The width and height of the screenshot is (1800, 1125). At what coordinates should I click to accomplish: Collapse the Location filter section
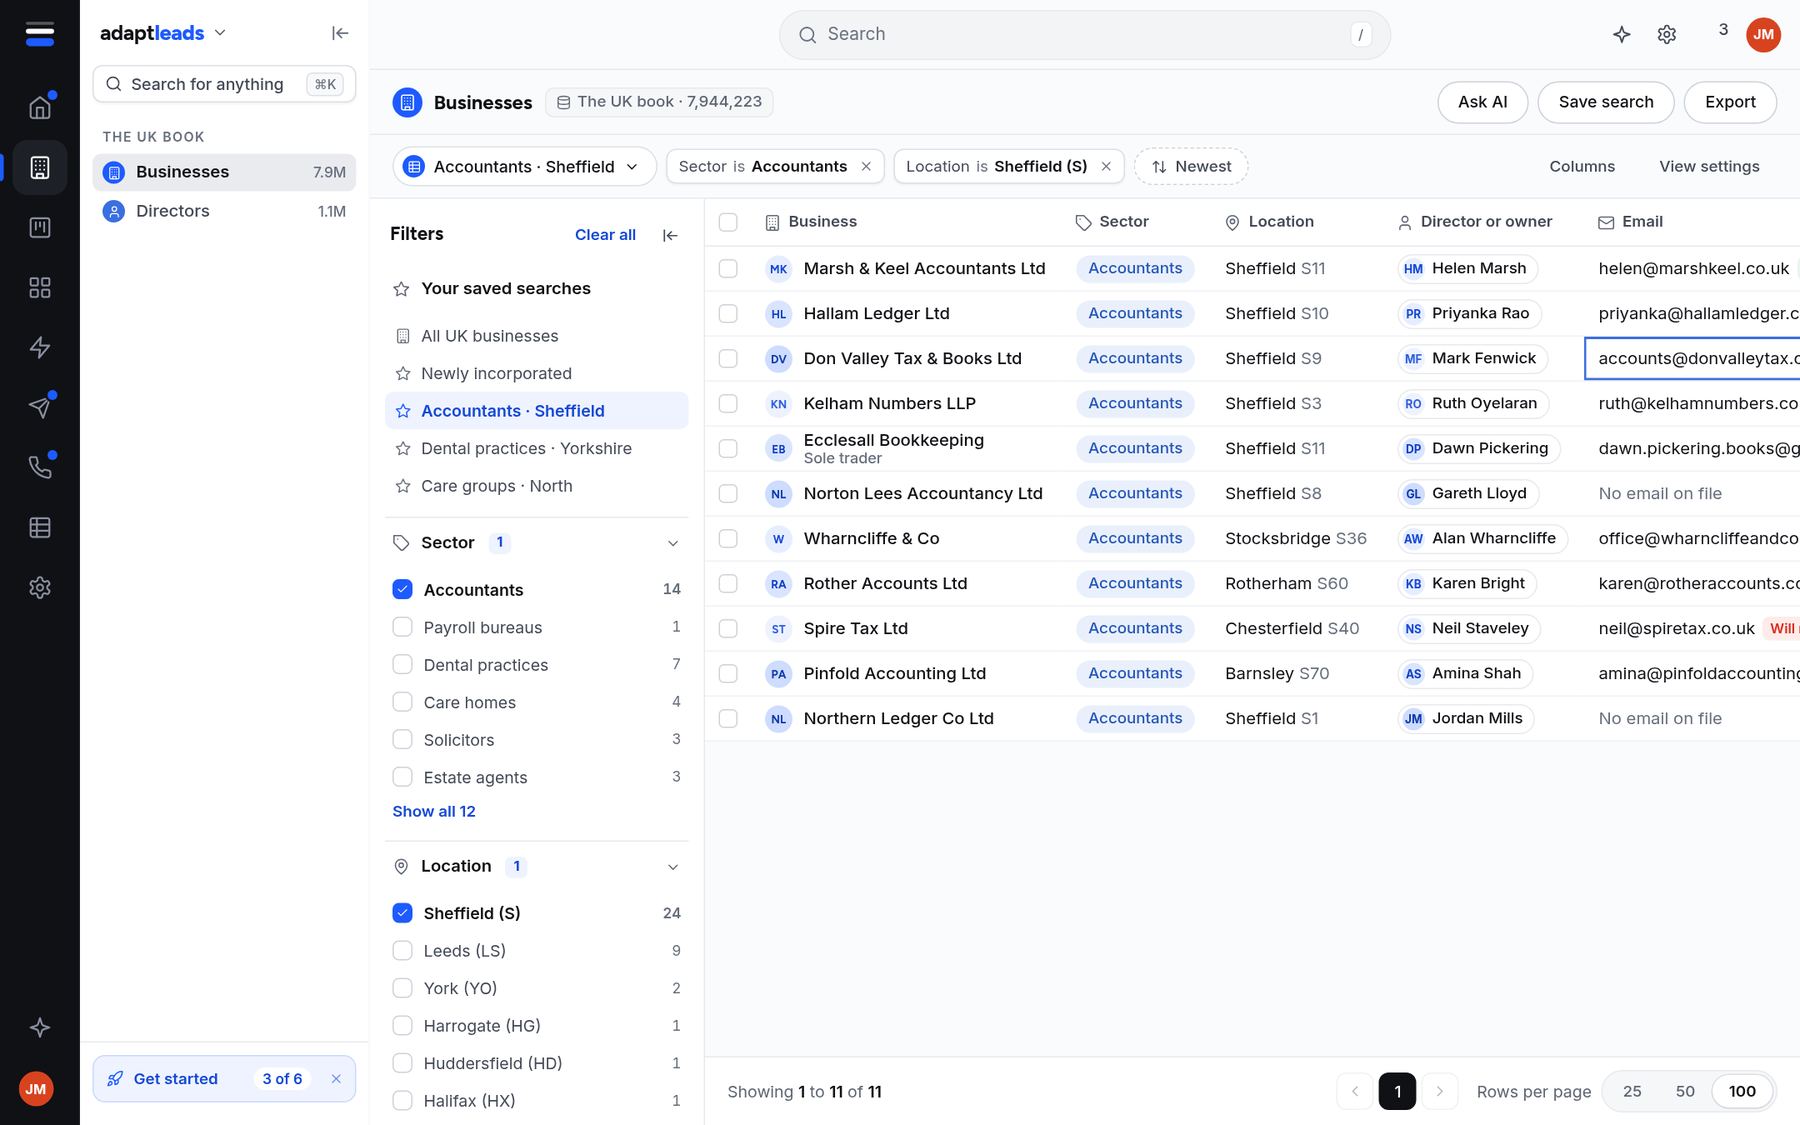point(673,867)
